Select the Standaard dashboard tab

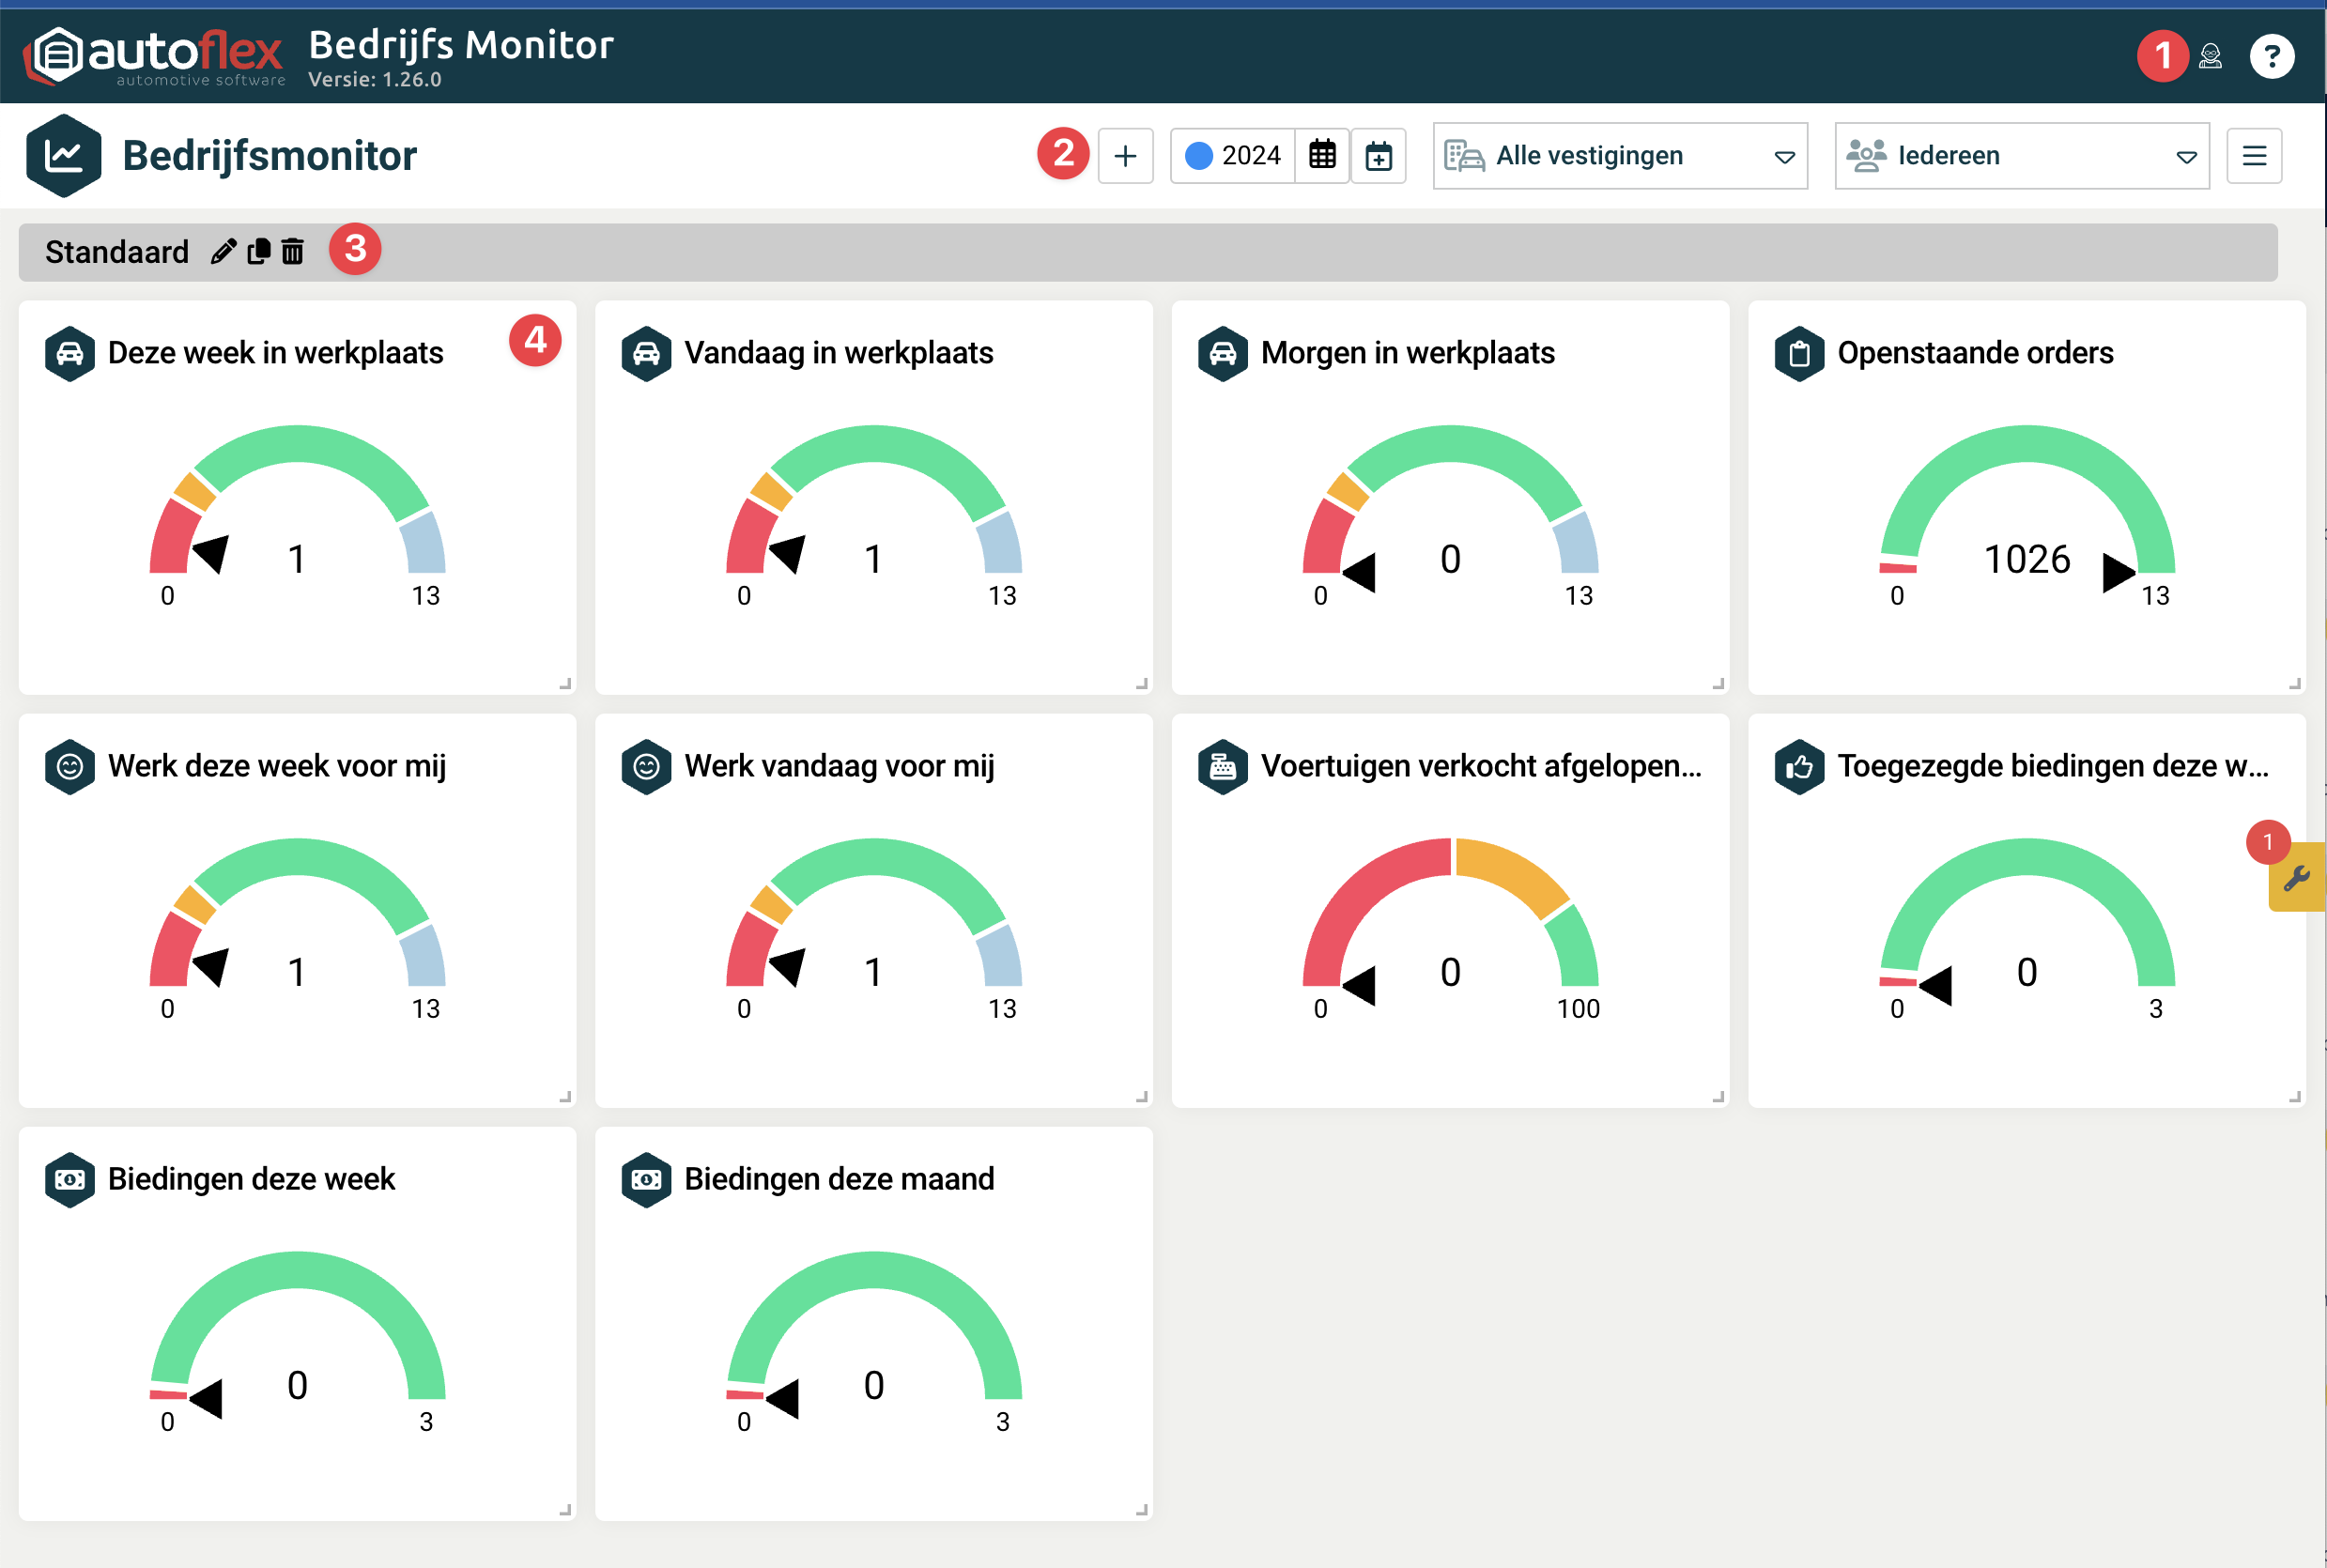click(117, 252)
